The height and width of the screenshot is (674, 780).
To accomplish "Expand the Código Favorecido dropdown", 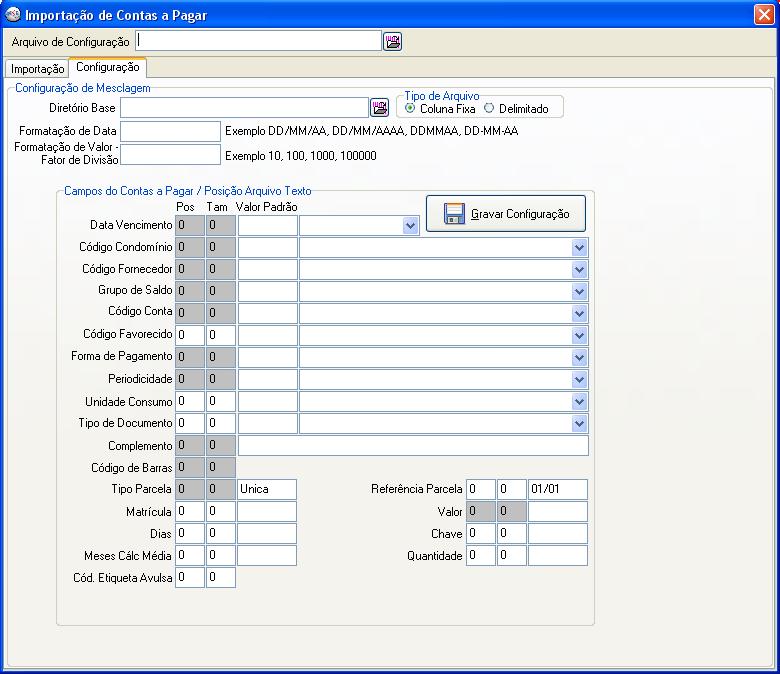I will (579, 336).
